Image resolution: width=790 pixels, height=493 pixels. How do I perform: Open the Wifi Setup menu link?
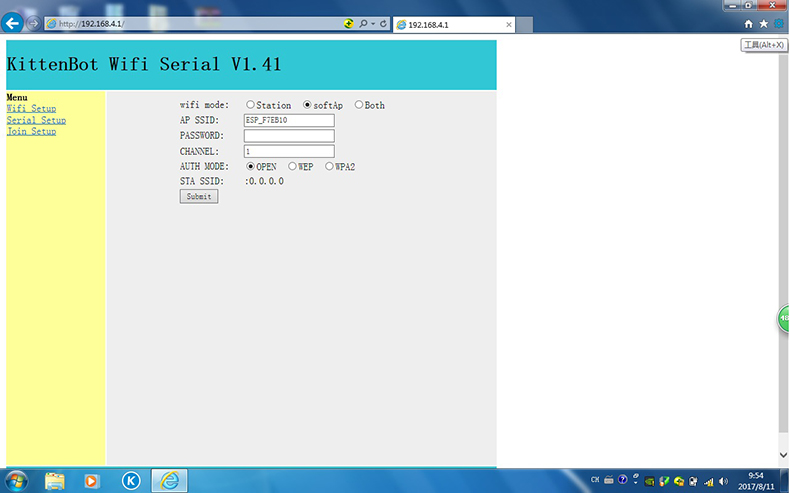tap(31, 108)
